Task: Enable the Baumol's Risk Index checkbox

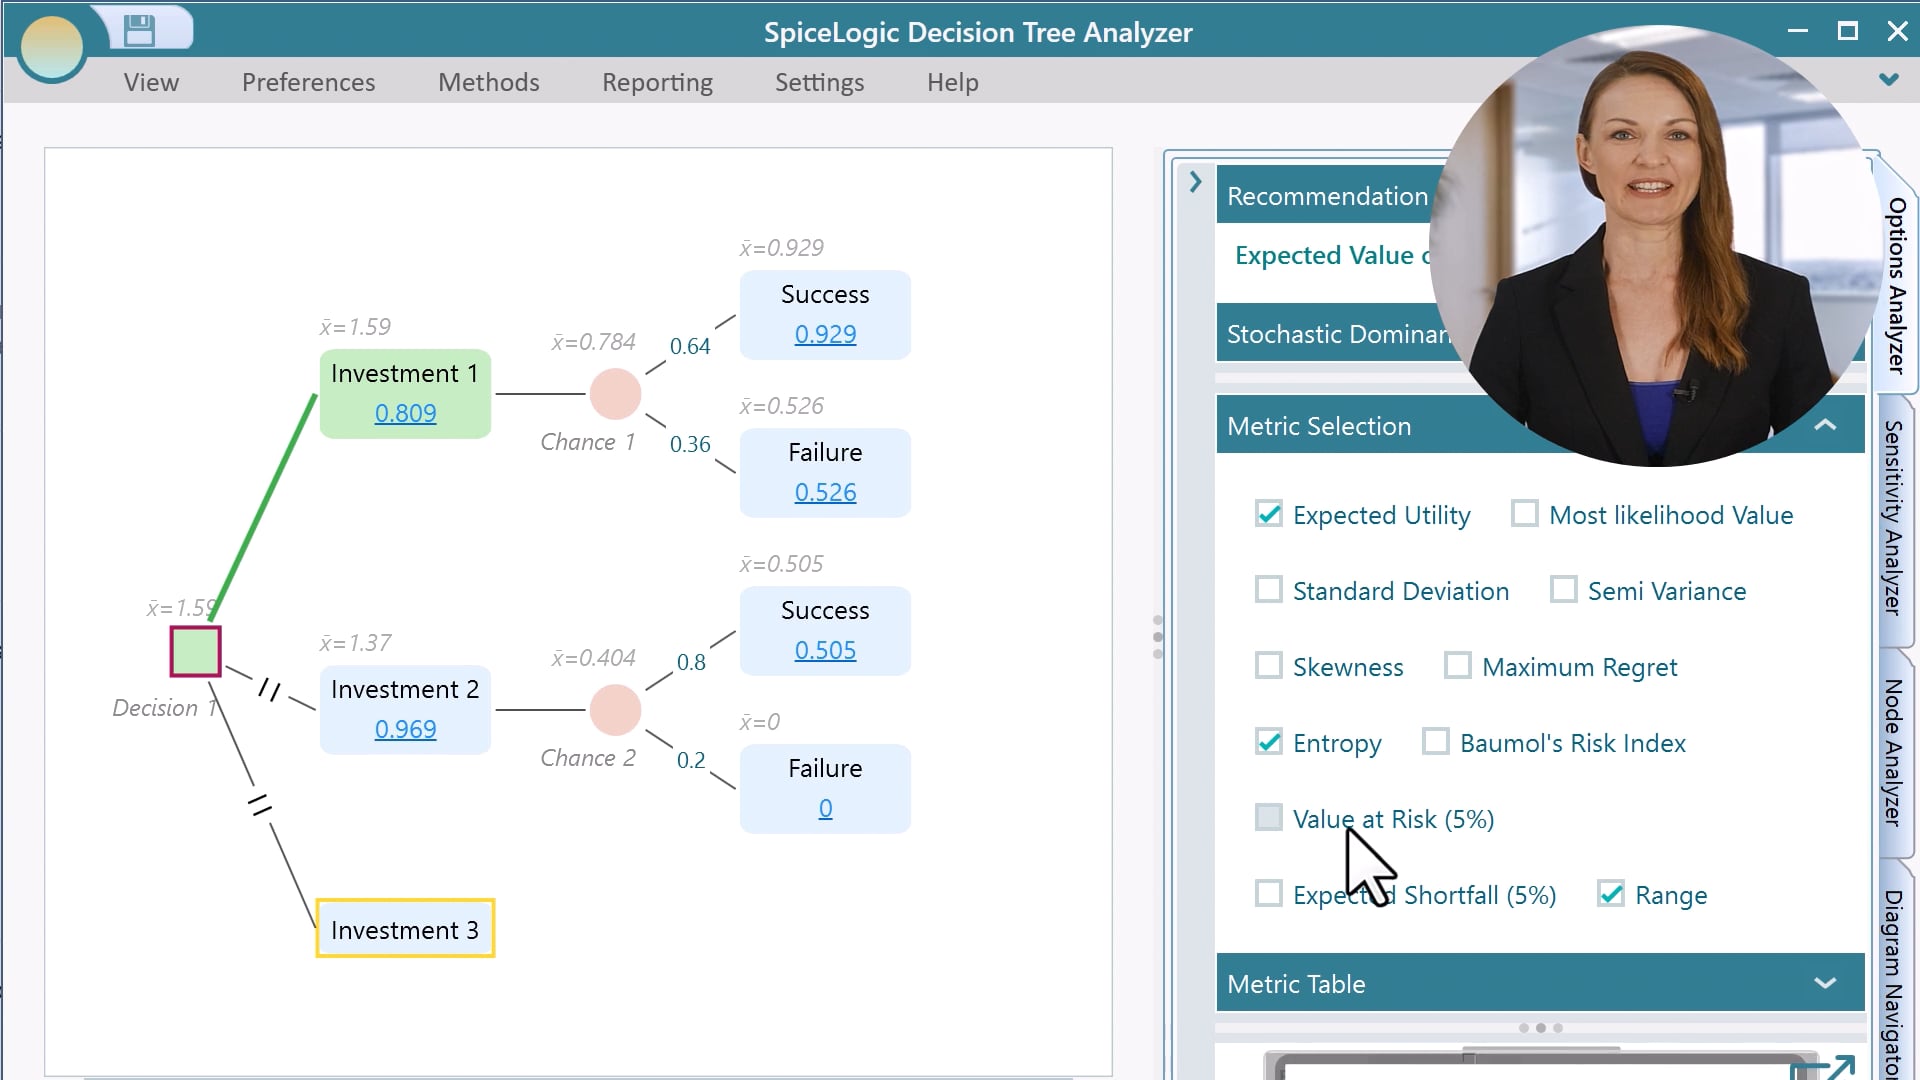Action: [x=1436, y=742]
